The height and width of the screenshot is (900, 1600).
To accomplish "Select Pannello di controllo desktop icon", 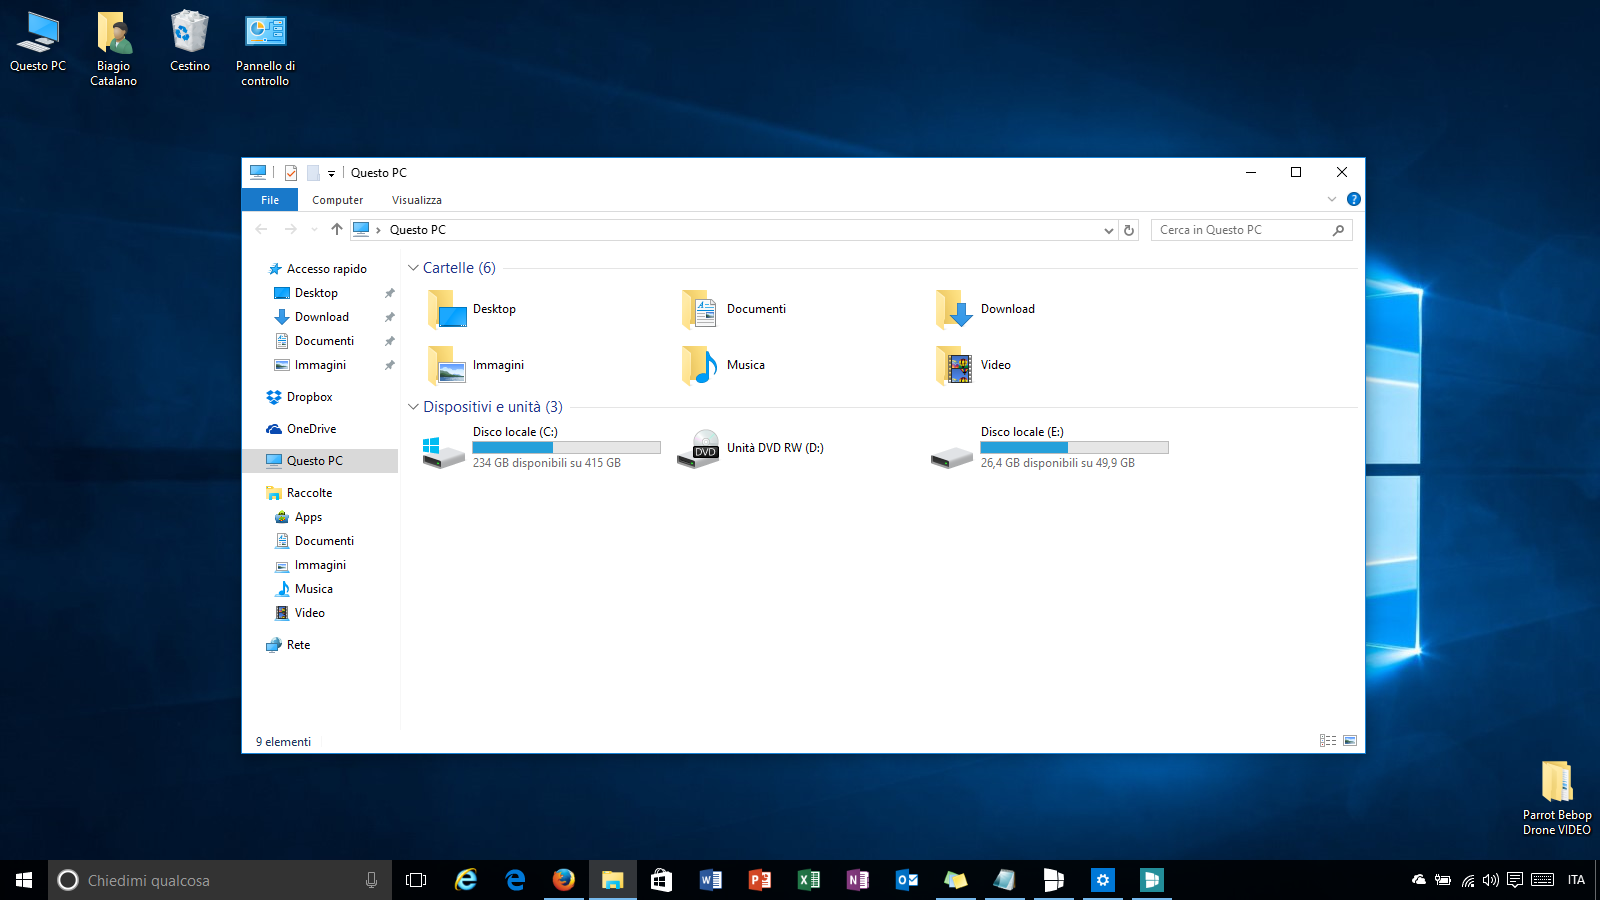I will (265, 49).
